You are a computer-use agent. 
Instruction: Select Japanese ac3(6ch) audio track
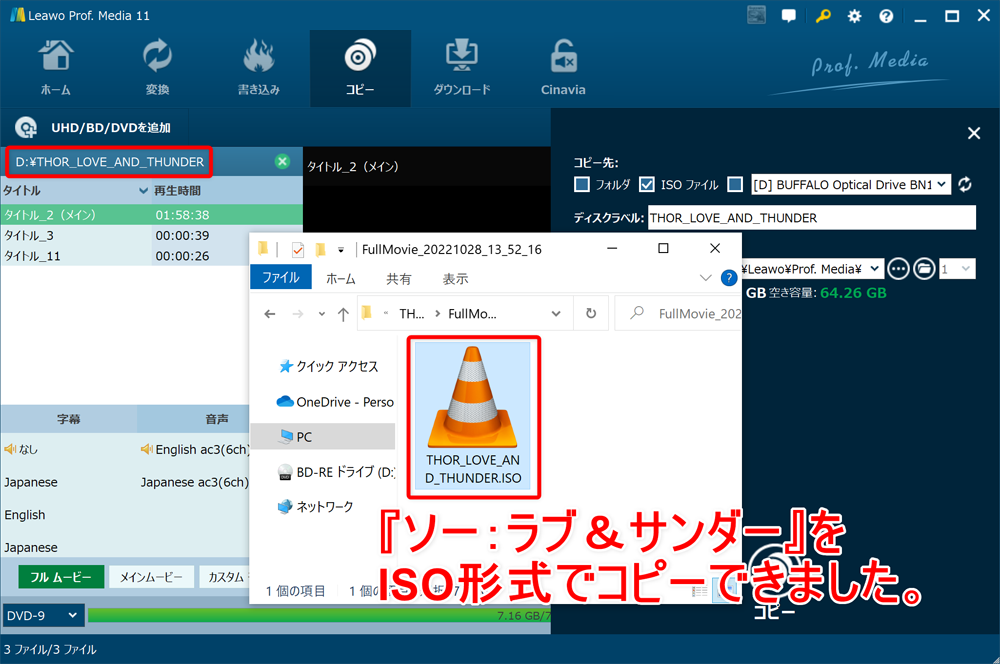[x=195, y=482]
